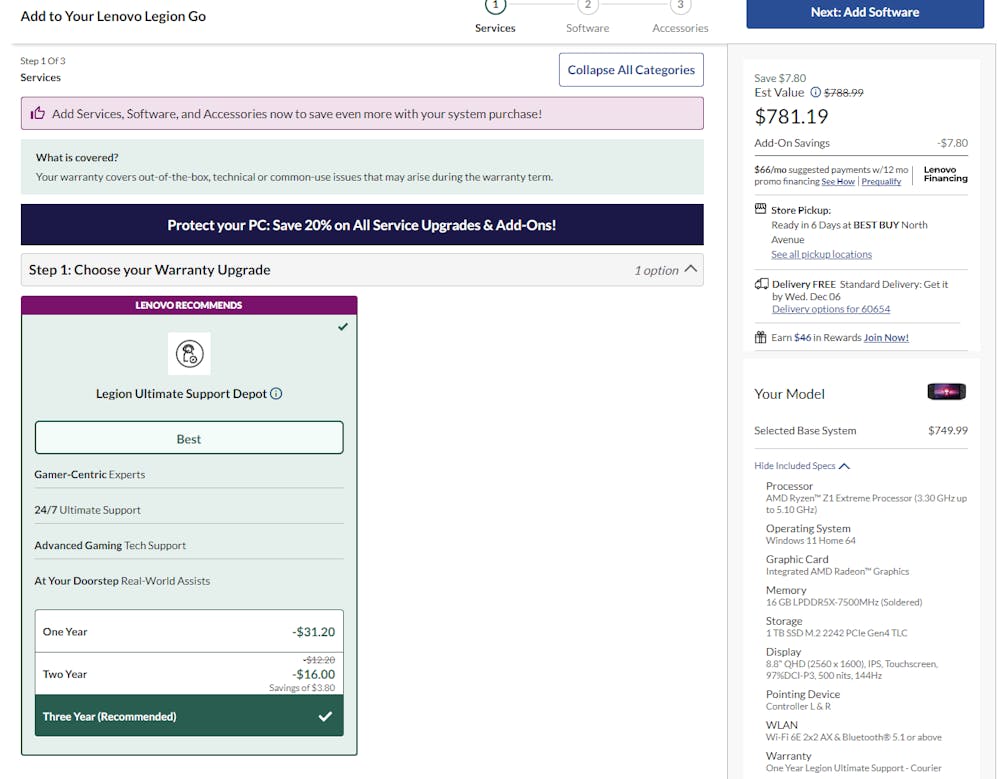Click the Advanced Gaming Tech Support text
The width and height of the screenshot is (1000, 779).
110,545
